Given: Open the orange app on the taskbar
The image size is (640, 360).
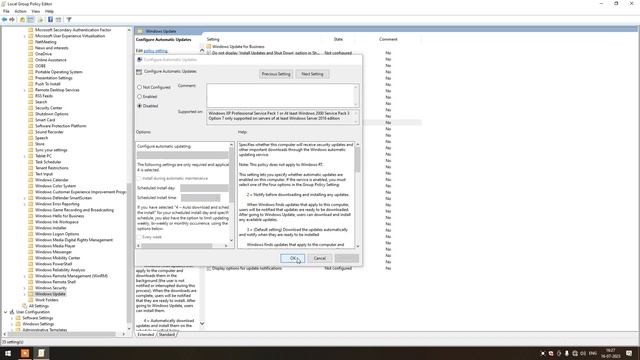Looking at the screenshot, I should click(25, 353).
